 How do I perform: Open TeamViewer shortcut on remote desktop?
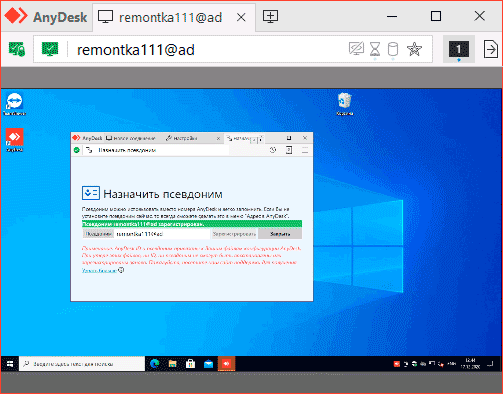click(14, 104)
